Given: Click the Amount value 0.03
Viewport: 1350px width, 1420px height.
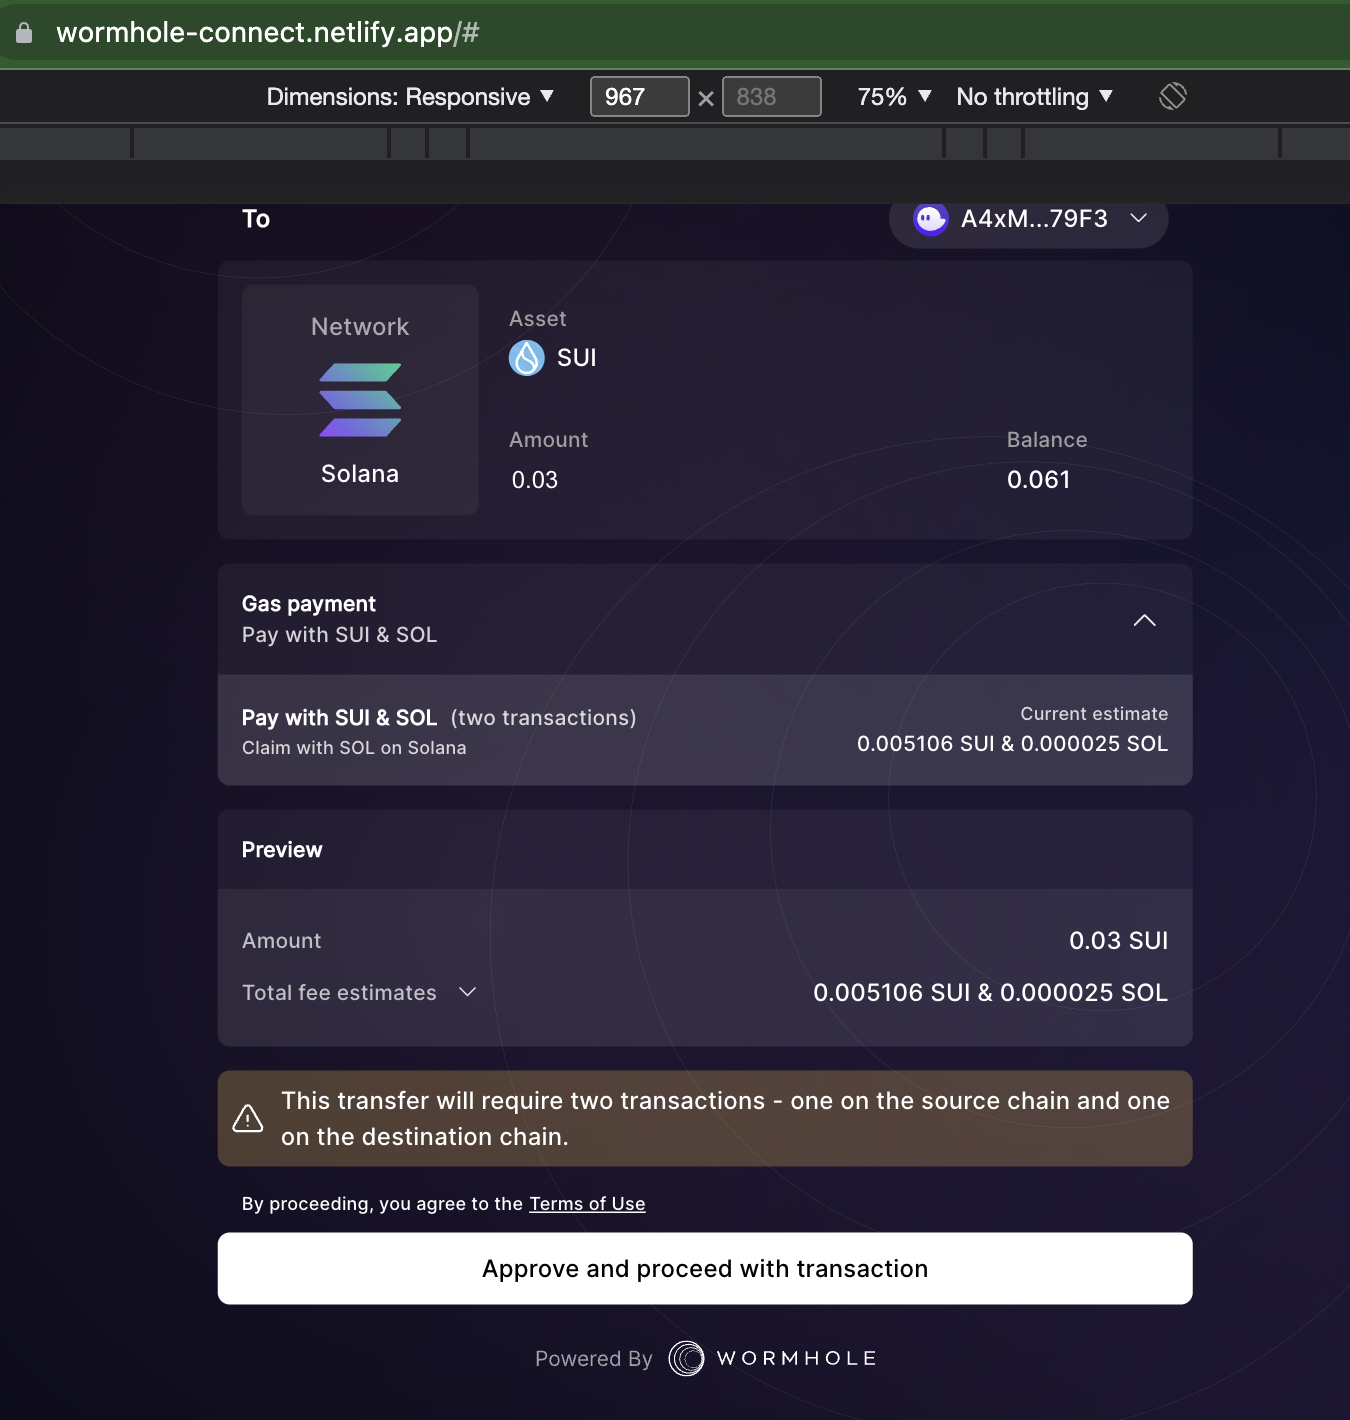Looking at the screenshot, I should click(534, 480).
